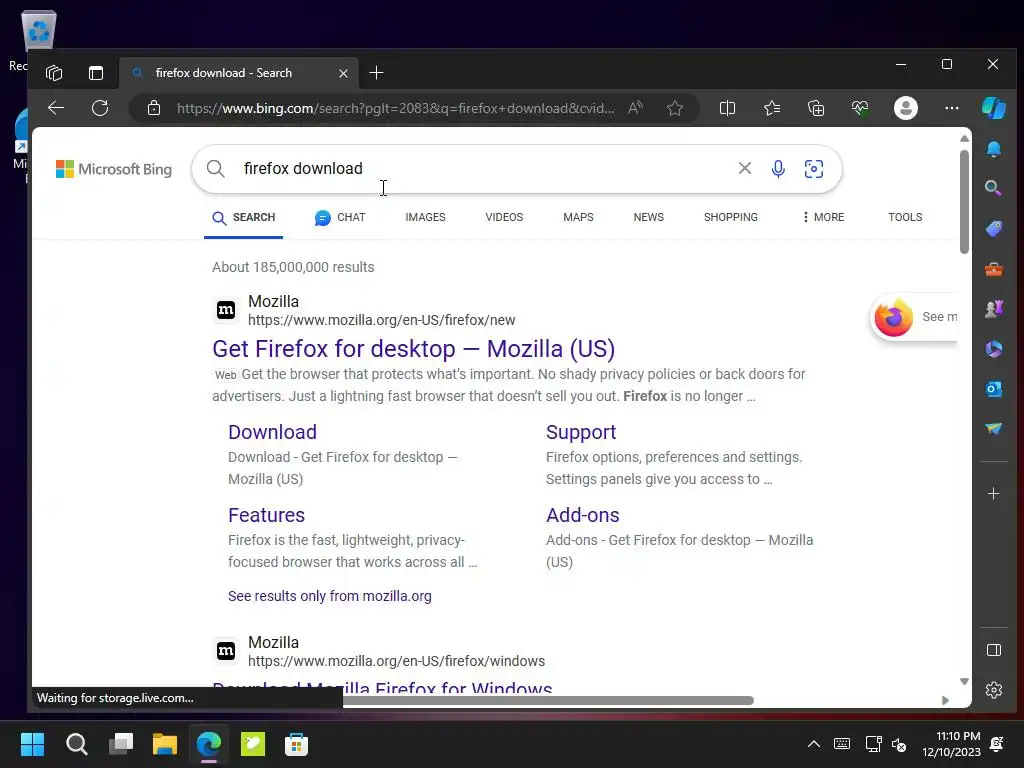Open the Add-ons sublink
The image size is (1024, 768).
point(583,515)
